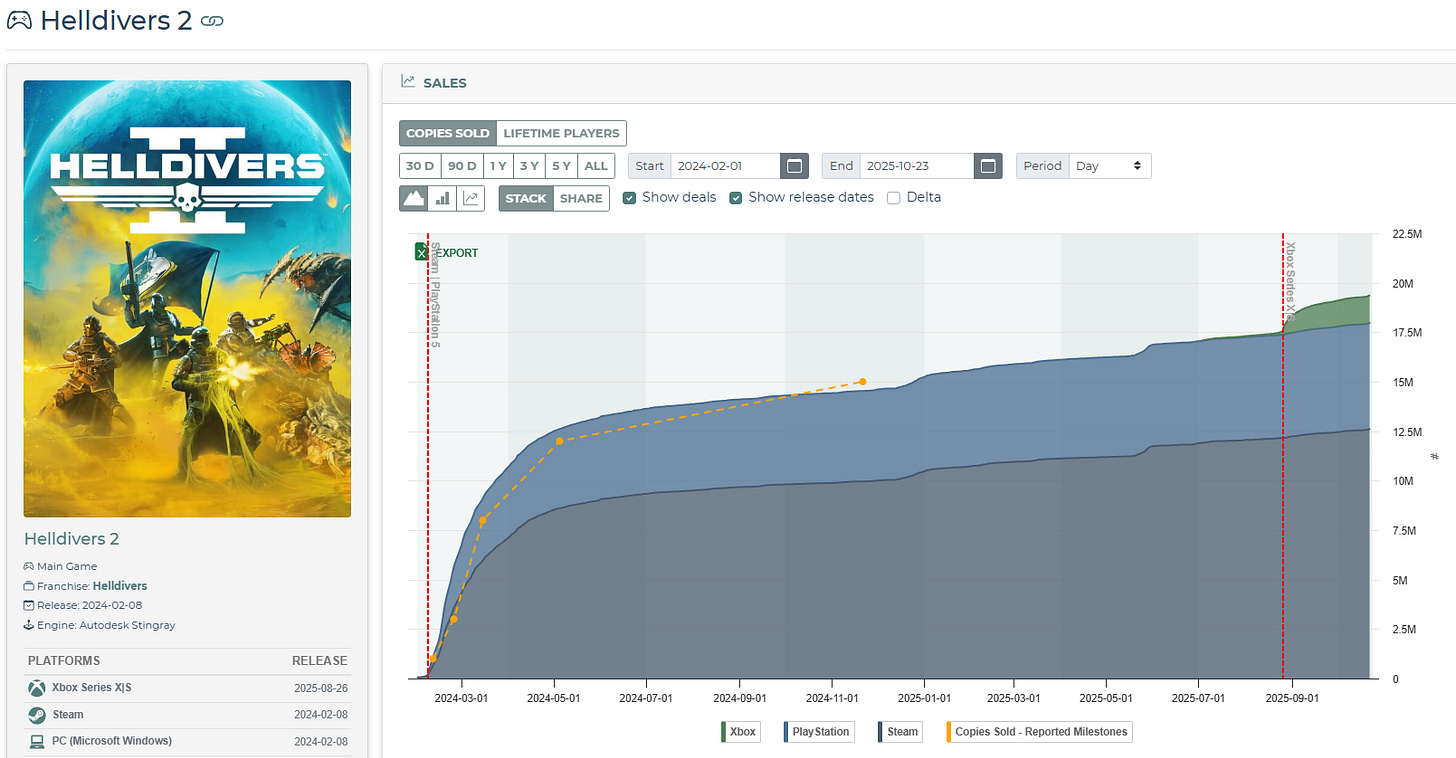This screenshot has height=758, width=1456.
Task: Click the Xbox Series X|S platform icon
Action: pyautogui.click(x=37, y=688)
